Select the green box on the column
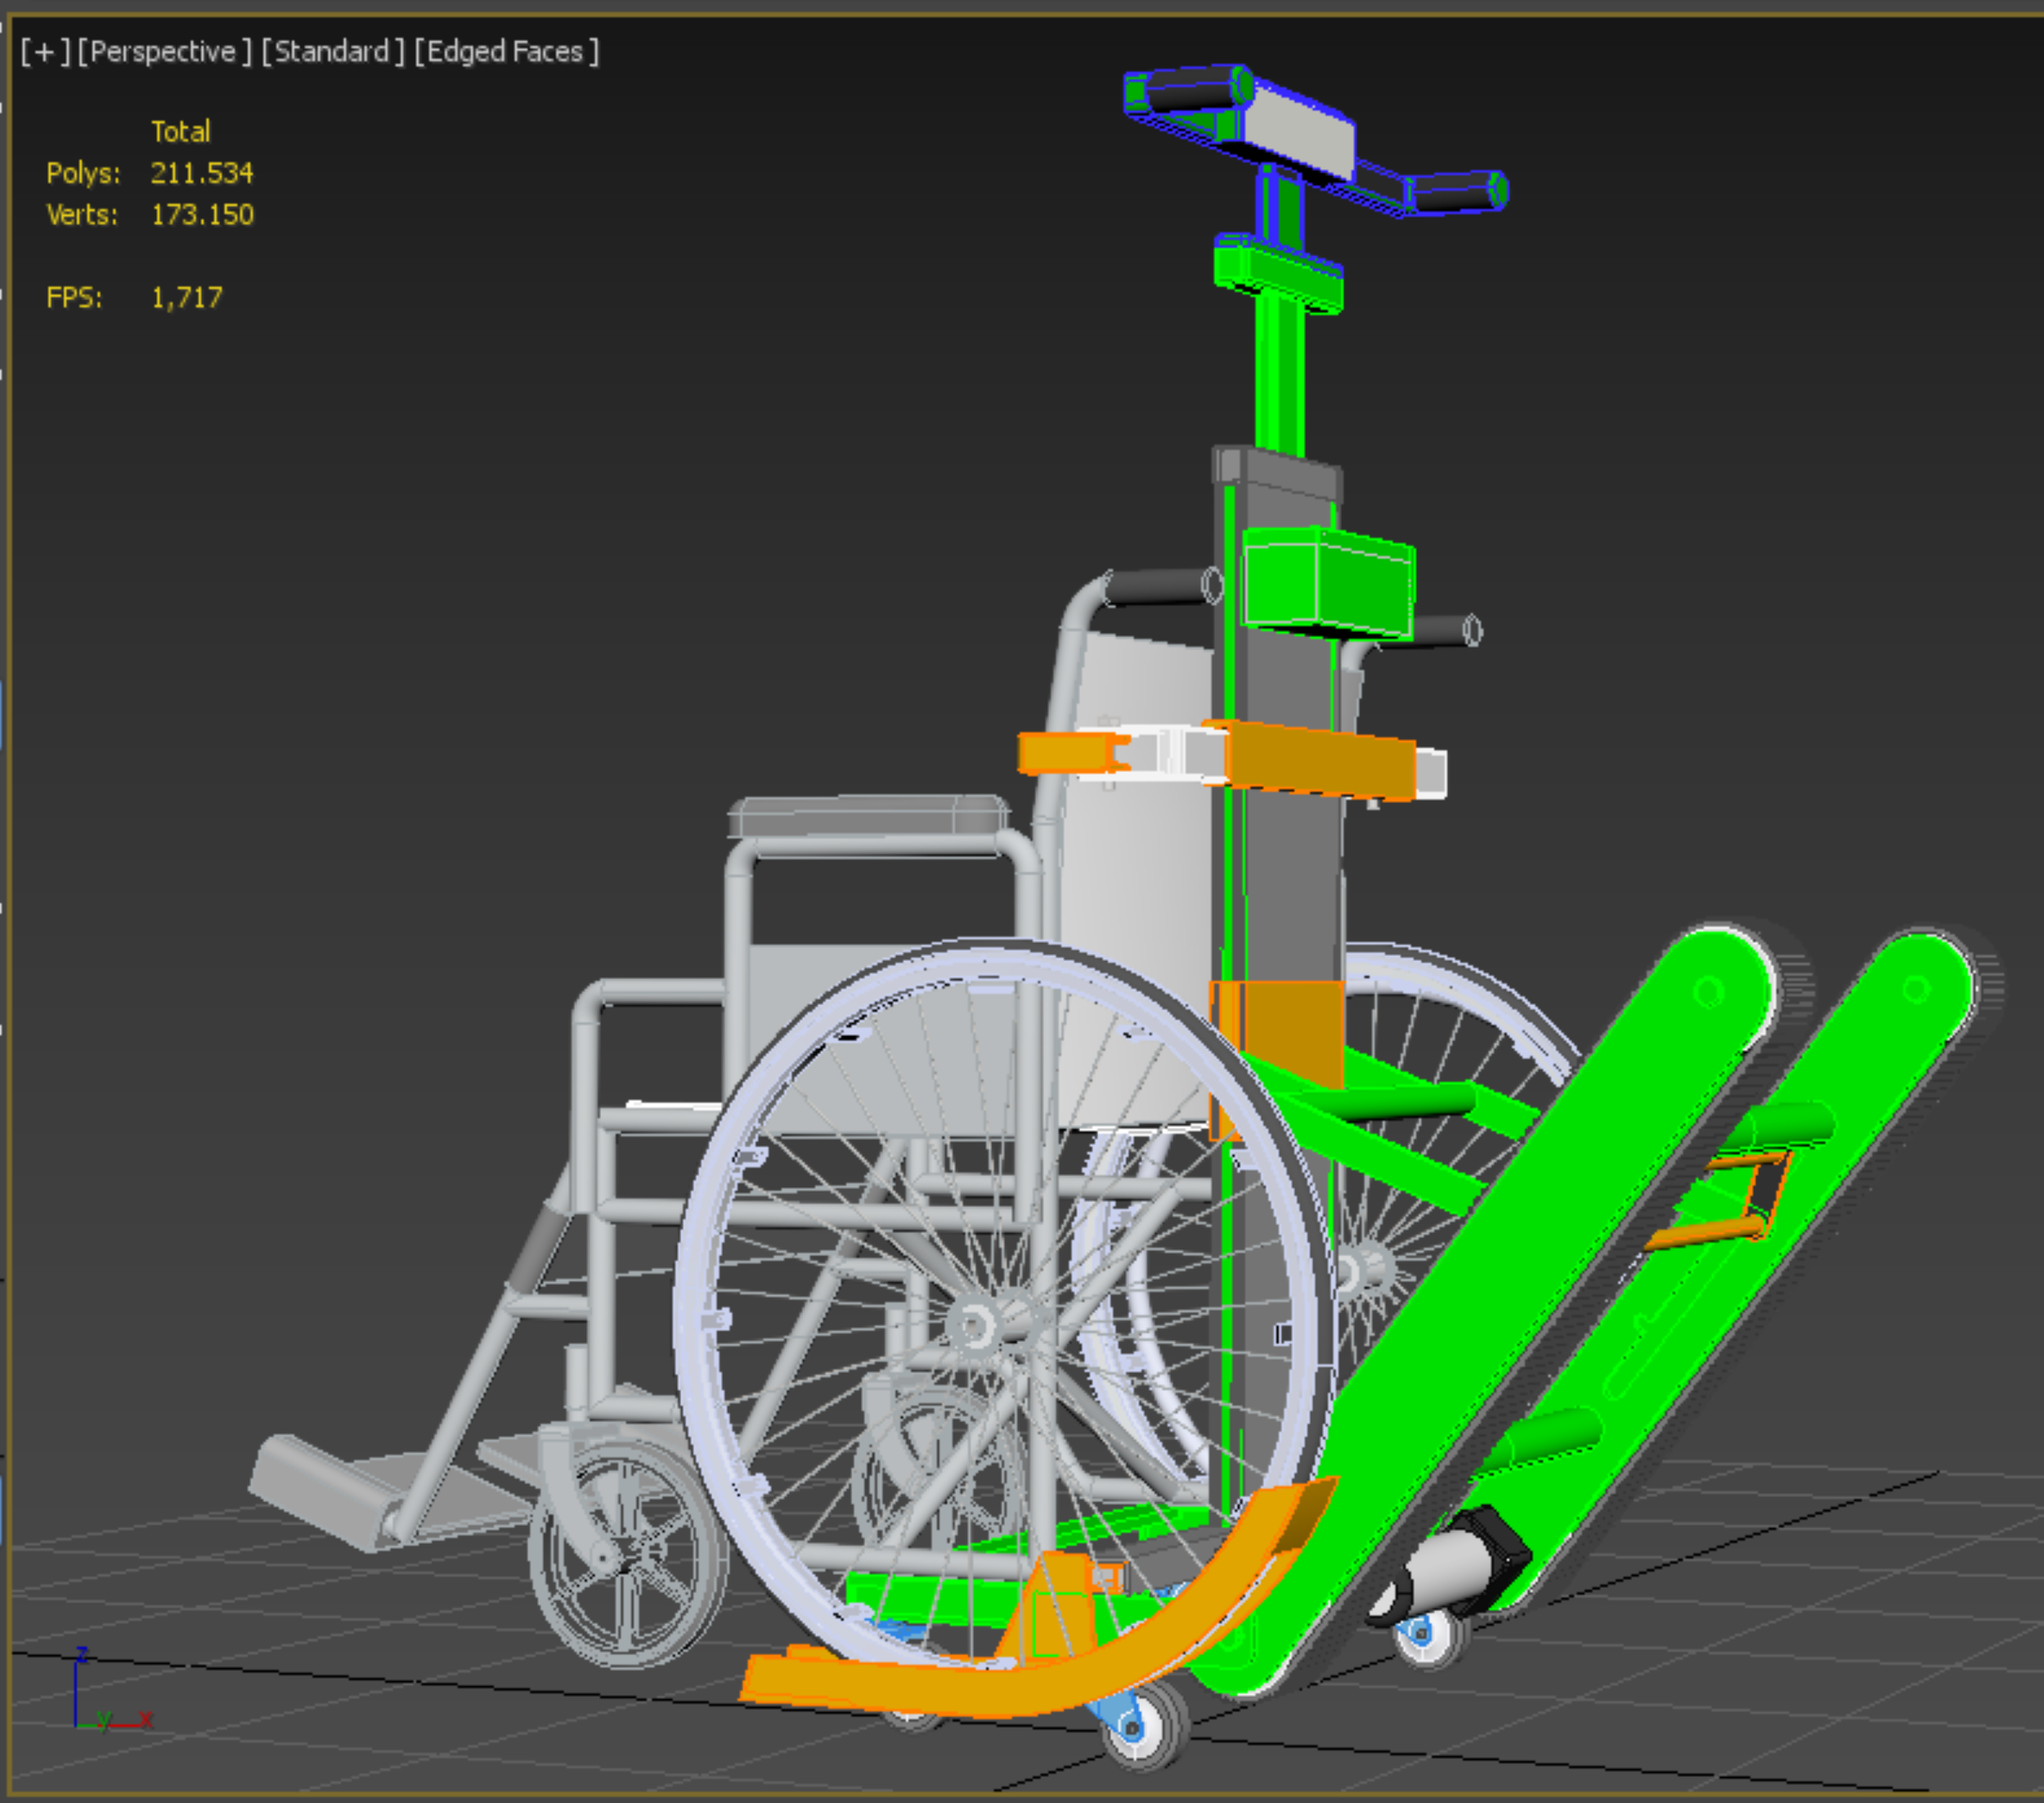Viewport: 2044px width, 1803px height. point(1330,583)
